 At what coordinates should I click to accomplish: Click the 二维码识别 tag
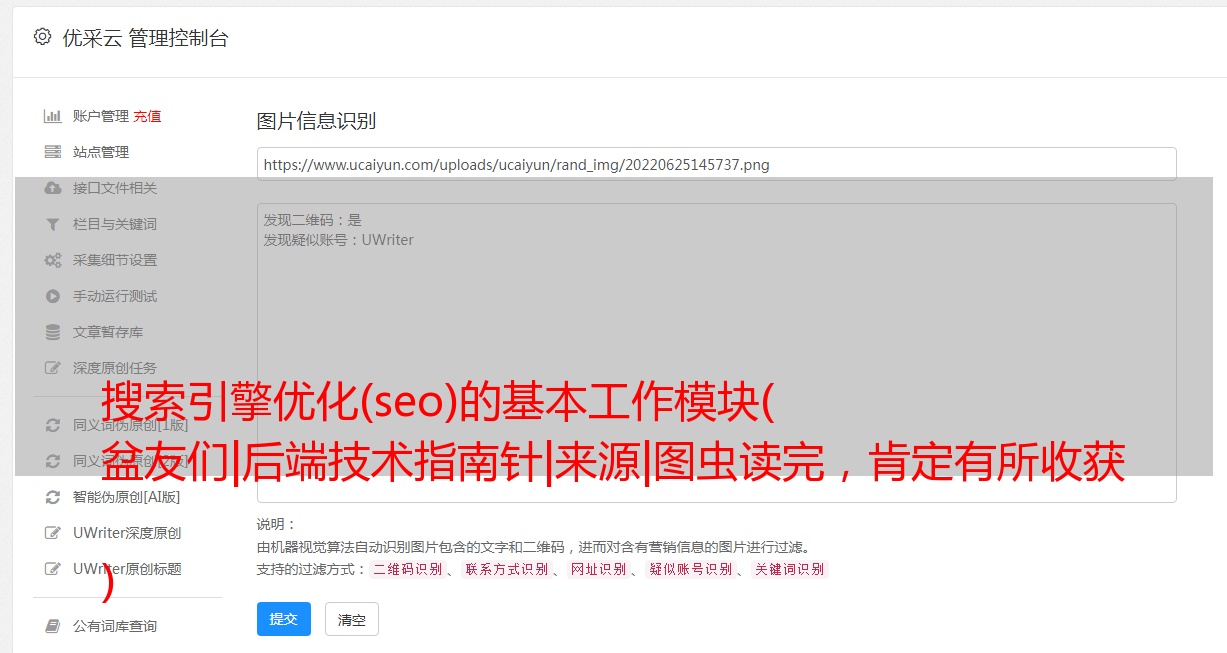click(x=407, y=569)
